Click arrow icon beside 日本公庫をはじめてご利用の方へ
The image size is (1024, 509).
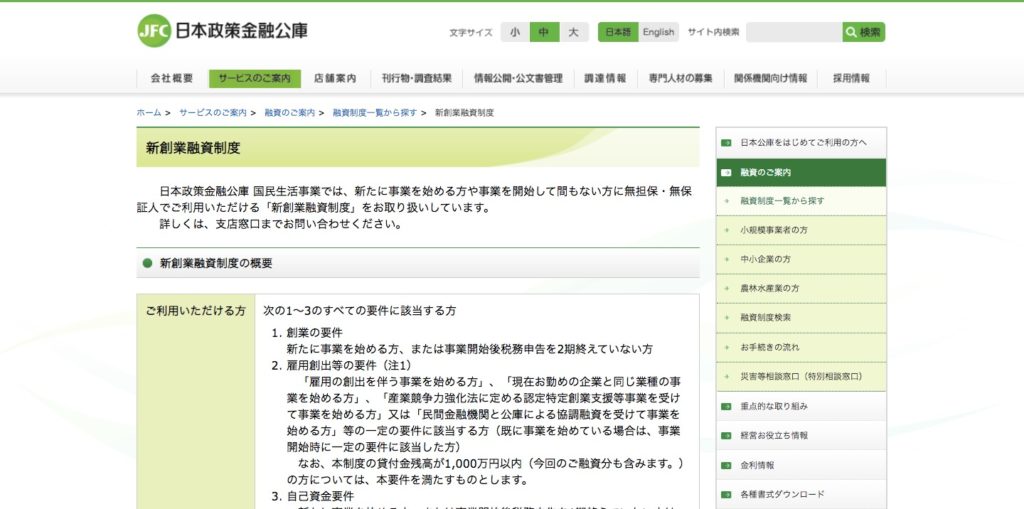[726, 142]
